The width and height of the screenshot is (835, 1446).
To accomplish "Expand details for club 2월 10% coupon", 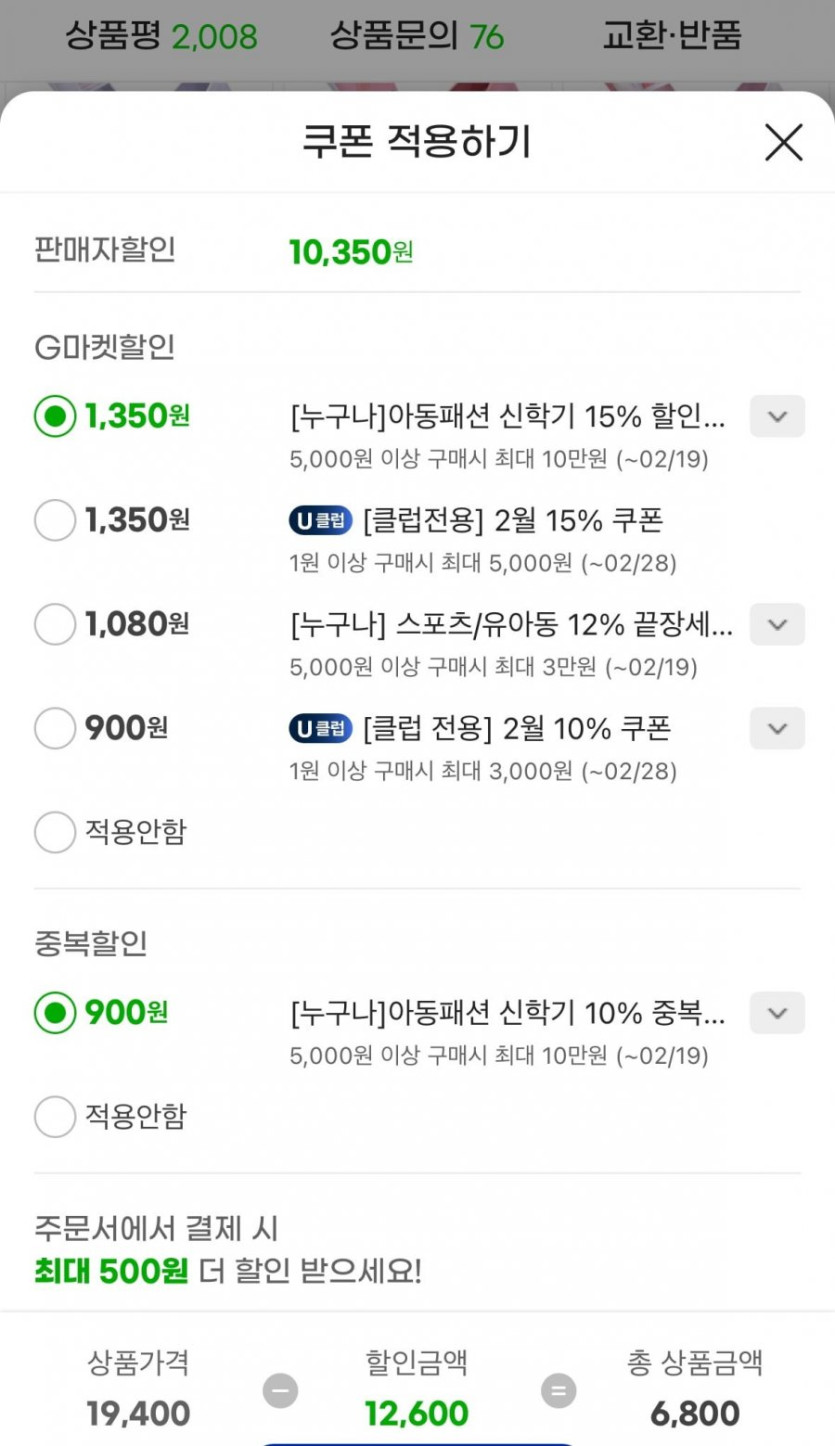I will click(777, 729).
